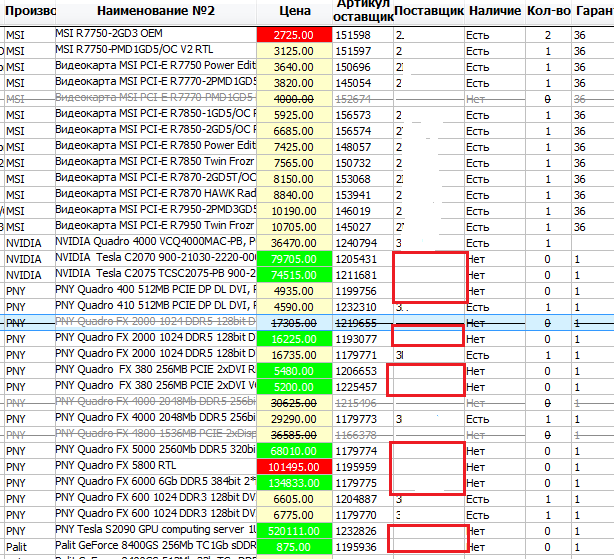Screen dimensions: 614x559
Task: Click article number 1225457
Action: [356, 387]
